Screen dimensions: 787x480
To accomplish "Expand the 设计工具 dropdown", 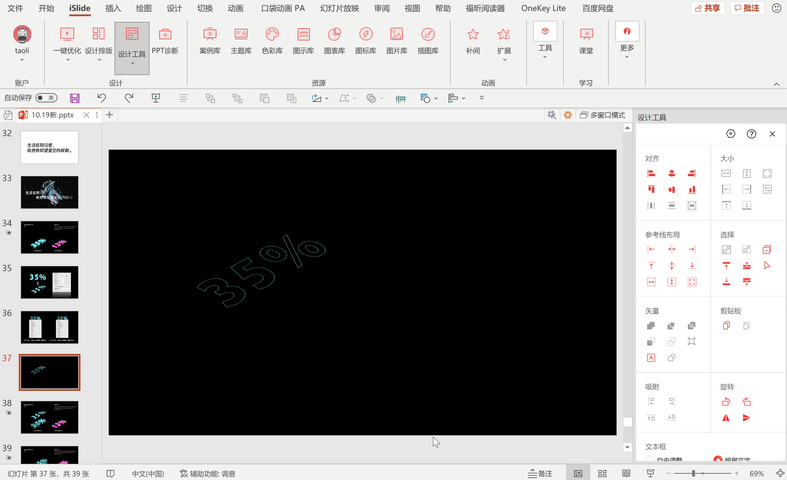I will click(132, 64).
